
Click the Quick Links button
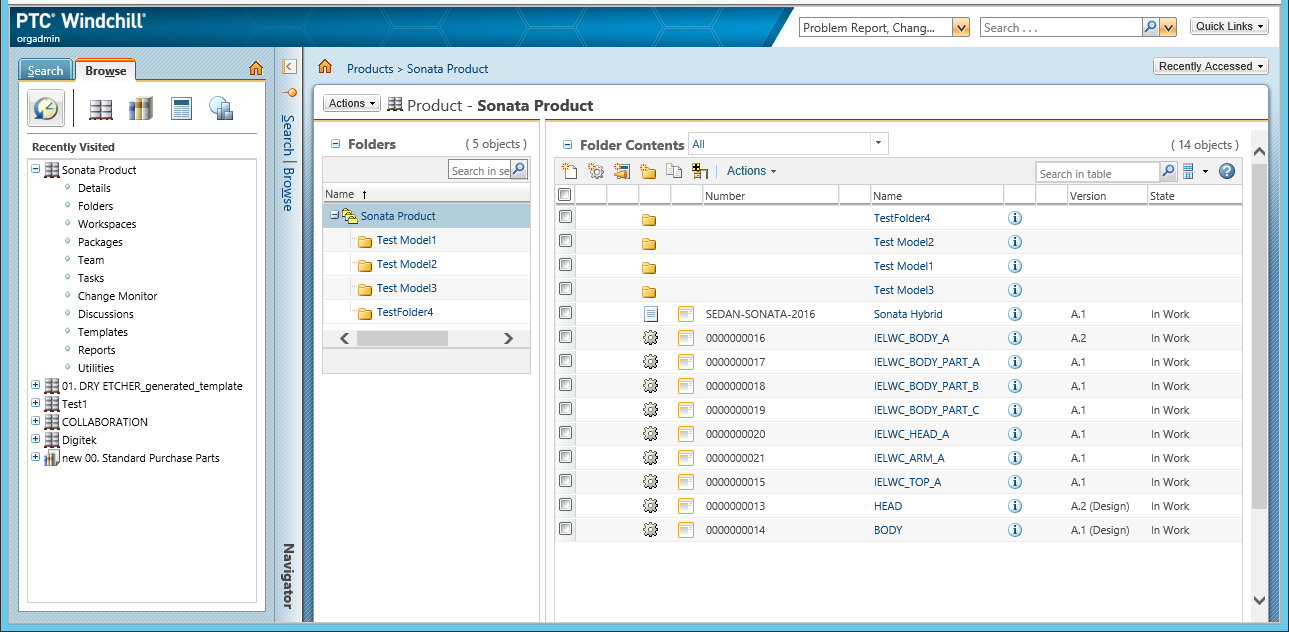[1230, 27]
